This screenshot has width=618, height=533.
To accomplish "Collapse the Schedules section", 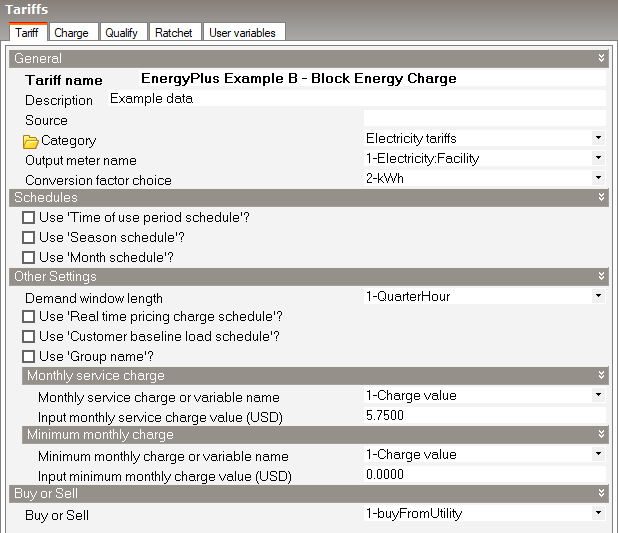I will coord(601,197).
